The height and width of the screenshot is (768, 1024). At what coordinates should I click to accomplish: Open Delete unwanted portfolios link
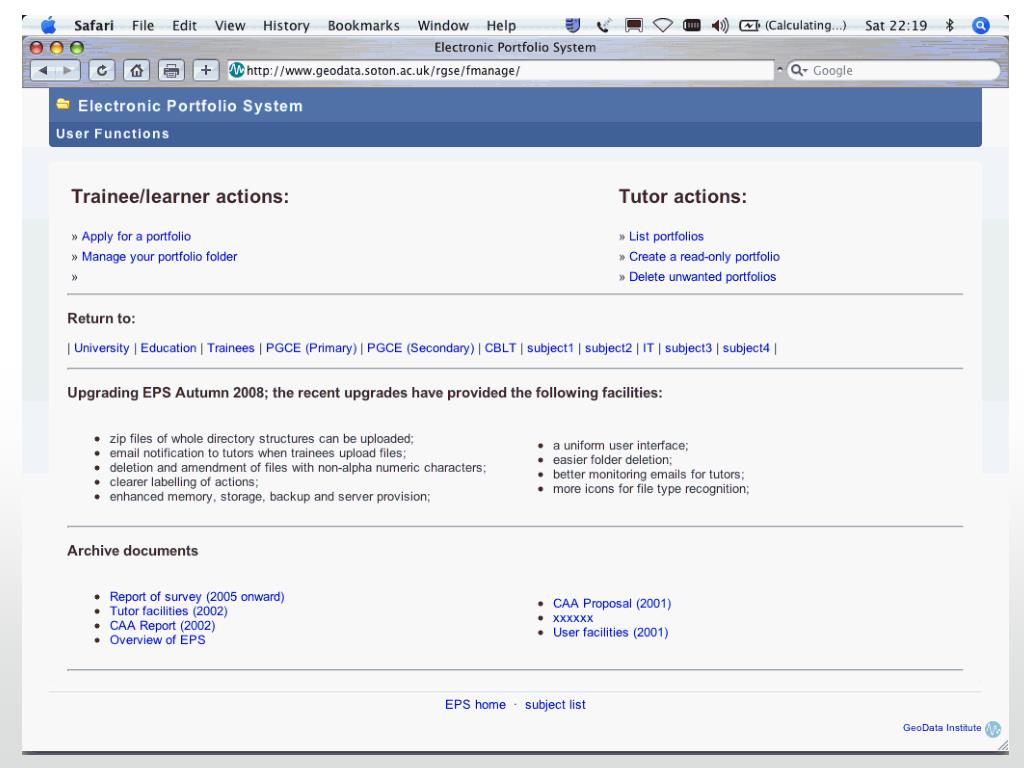[x=702, y=277]
